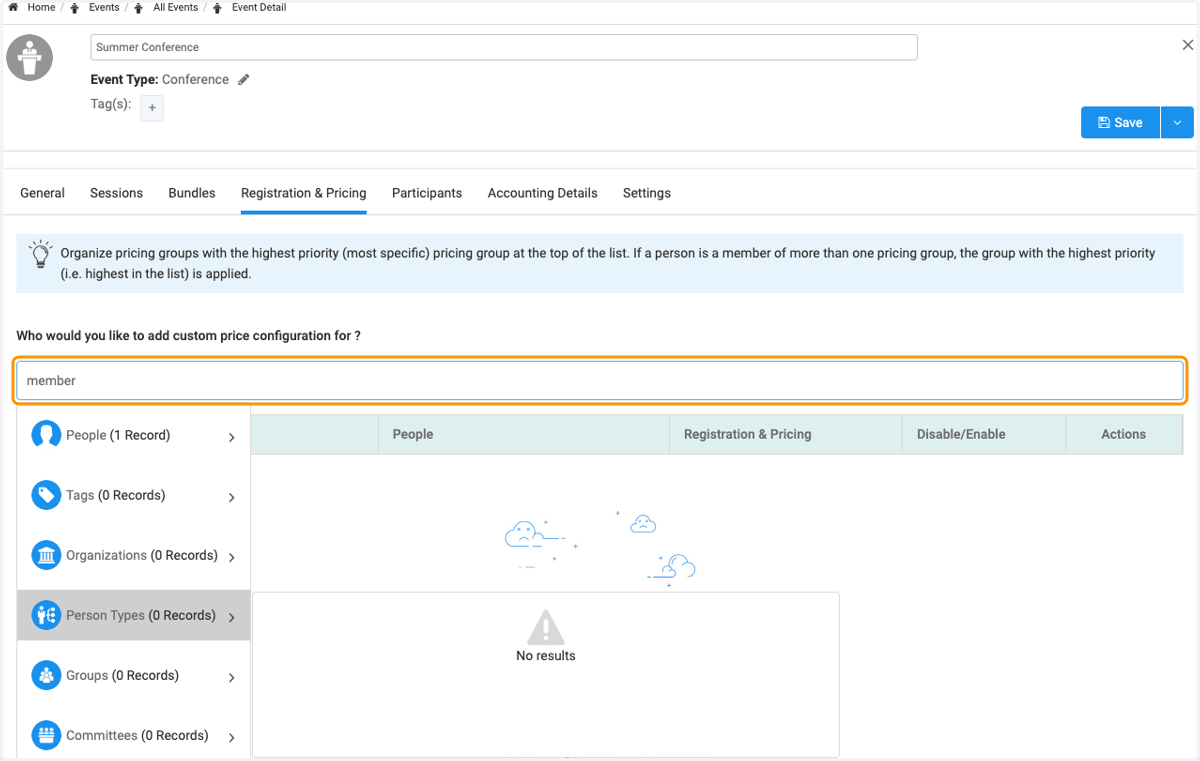
Task: Click the Events breadcrumb podium icon
Action: coord(75,7)
